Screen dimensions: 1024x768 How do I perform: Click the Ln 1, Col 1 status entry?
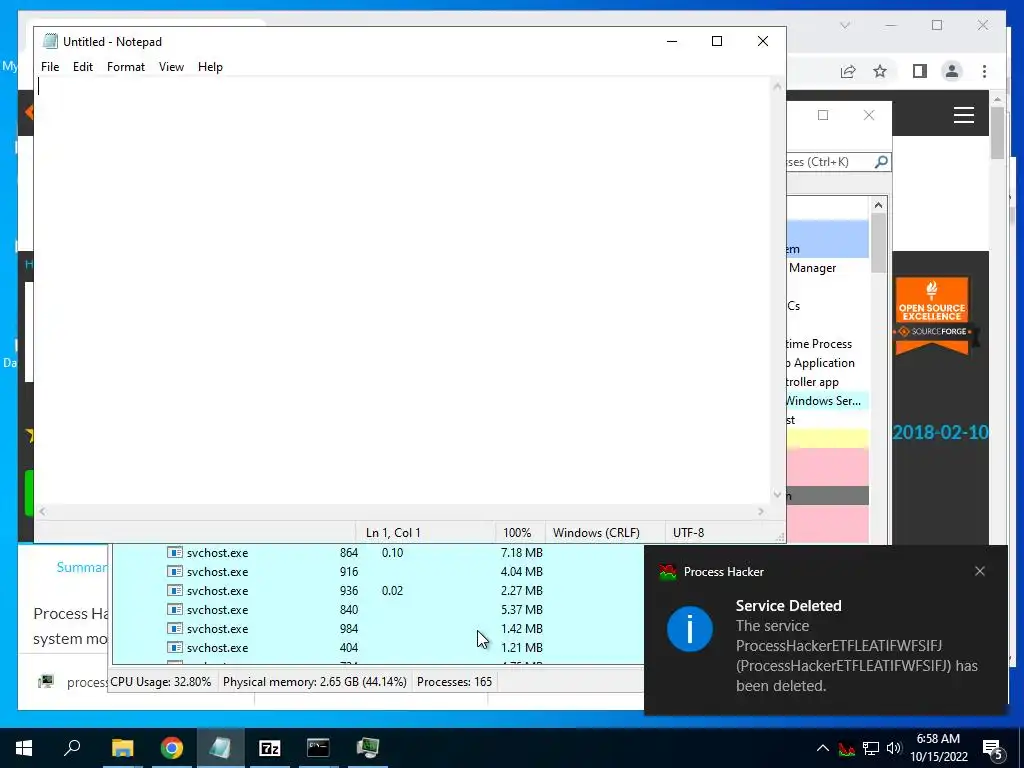point(393,533)
